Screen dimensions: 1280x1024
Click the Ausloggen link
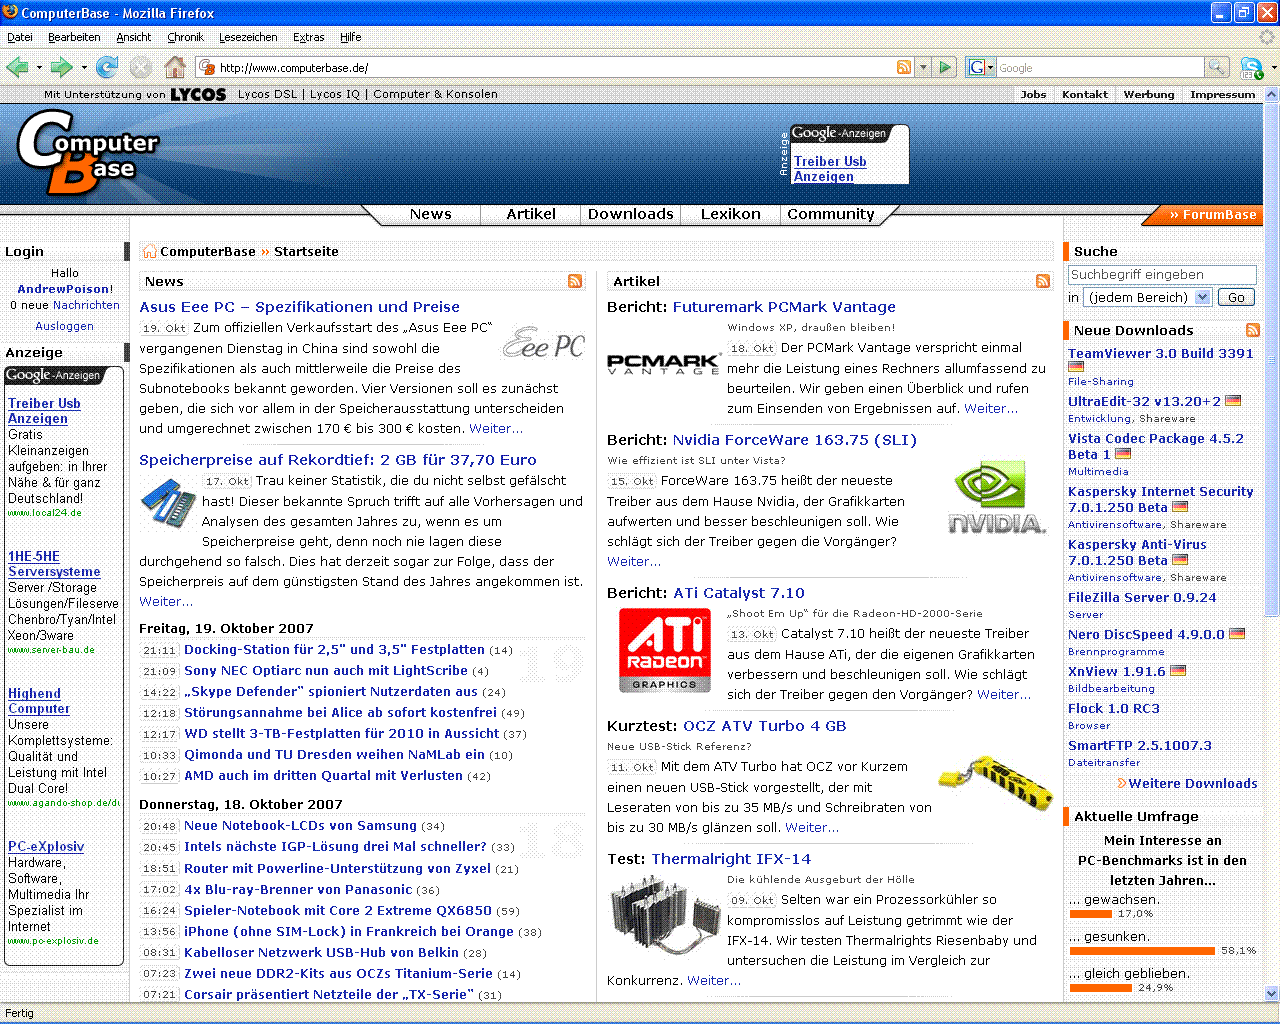(x=64, y=326)
